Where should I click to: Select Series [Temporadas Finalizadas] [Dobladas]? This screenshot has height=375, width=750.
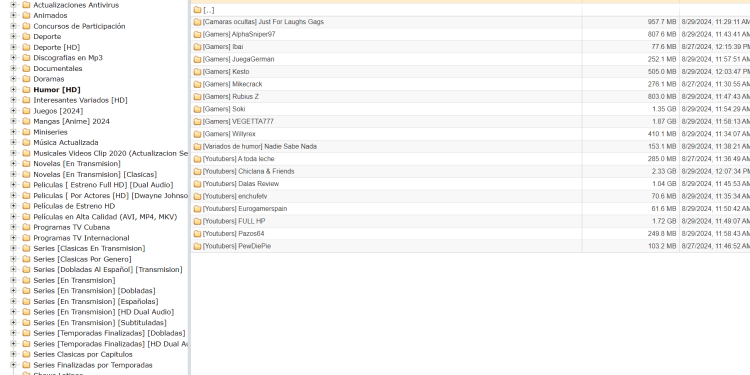tap(110, 333)
